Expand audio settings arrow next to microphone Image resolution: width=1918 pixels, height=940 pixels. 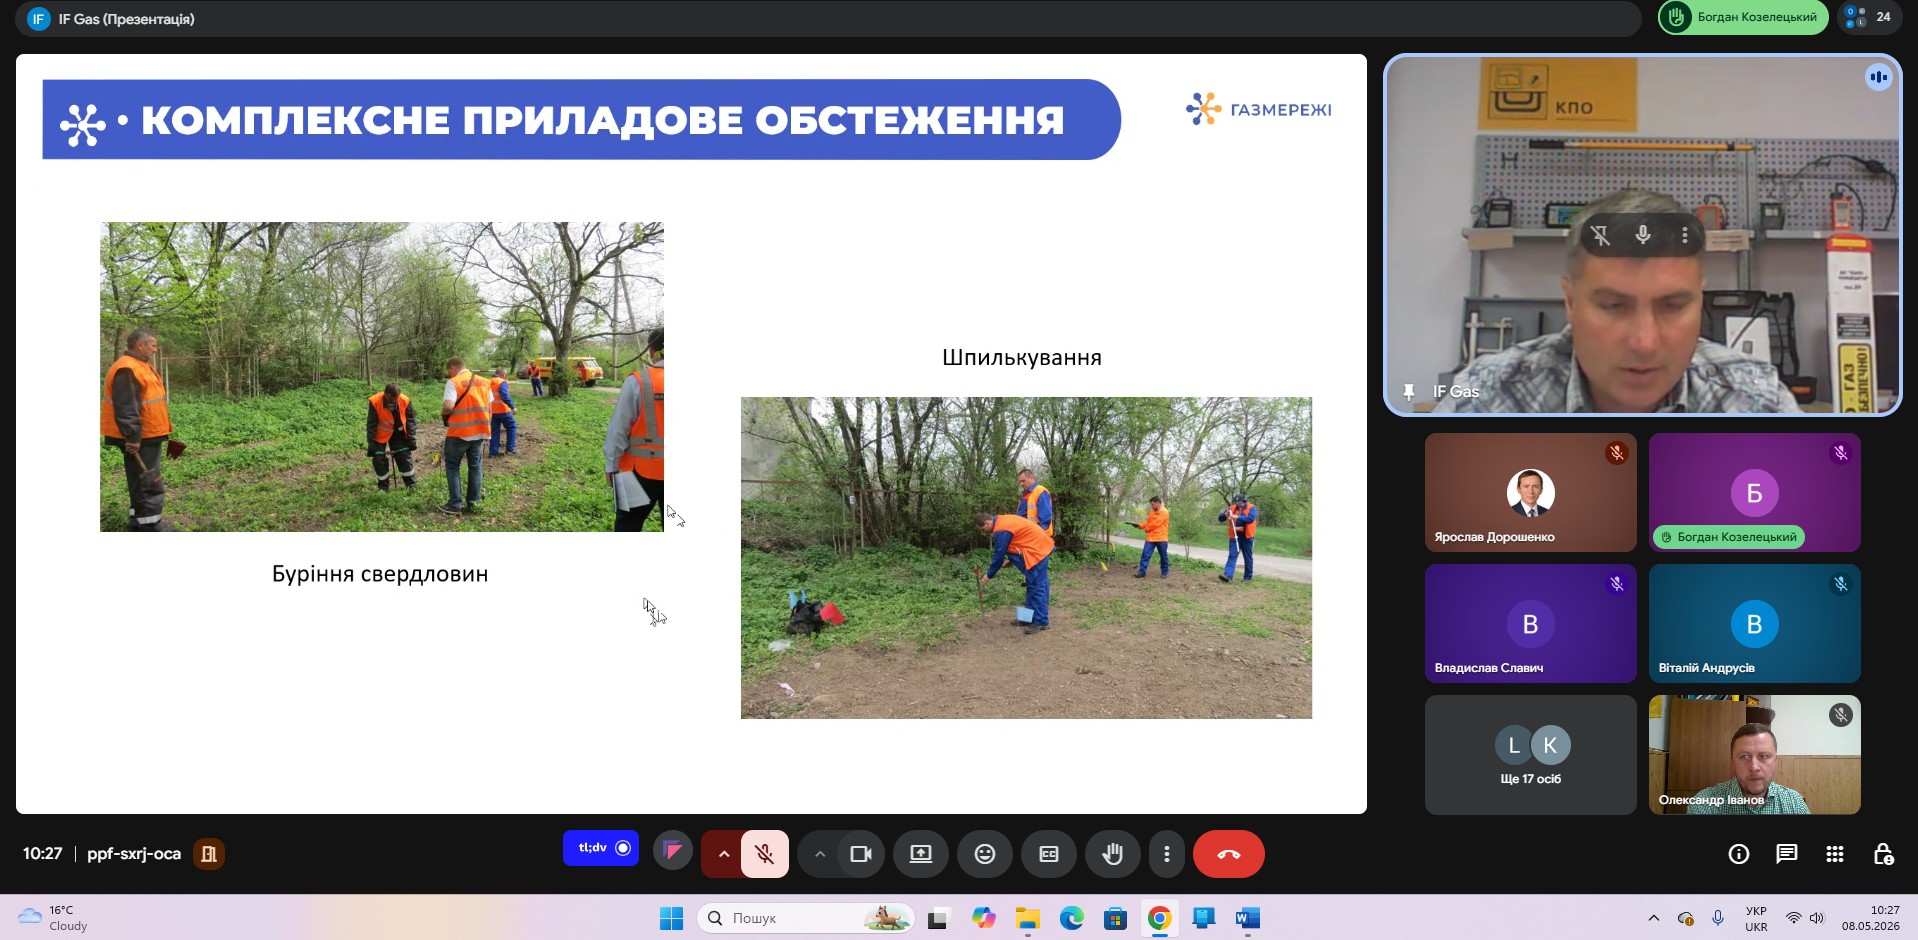(722, 854)
